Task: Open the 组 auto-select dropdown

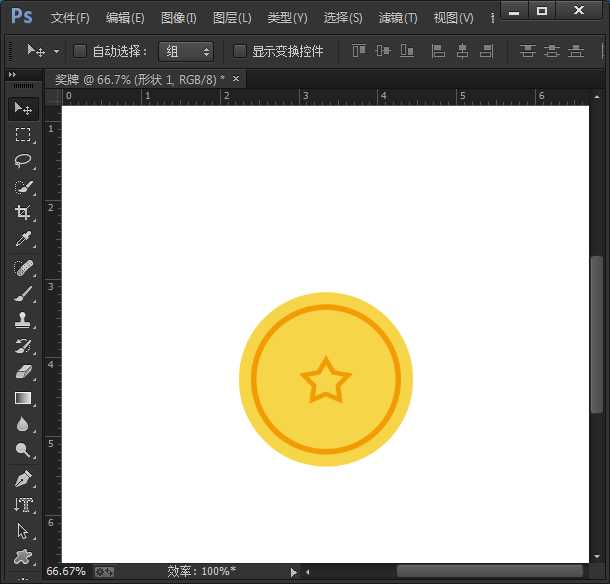Action: [x=186, y=51]
